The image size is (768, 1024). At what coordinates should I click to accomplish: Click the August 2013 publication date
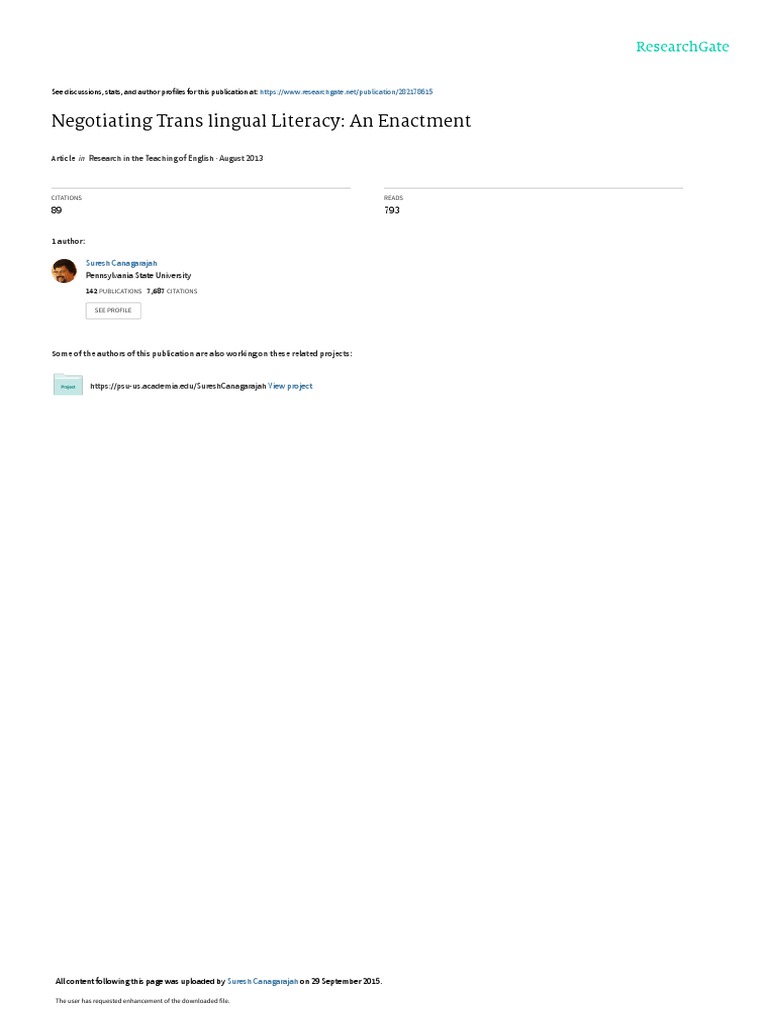[x=241, y=158]
